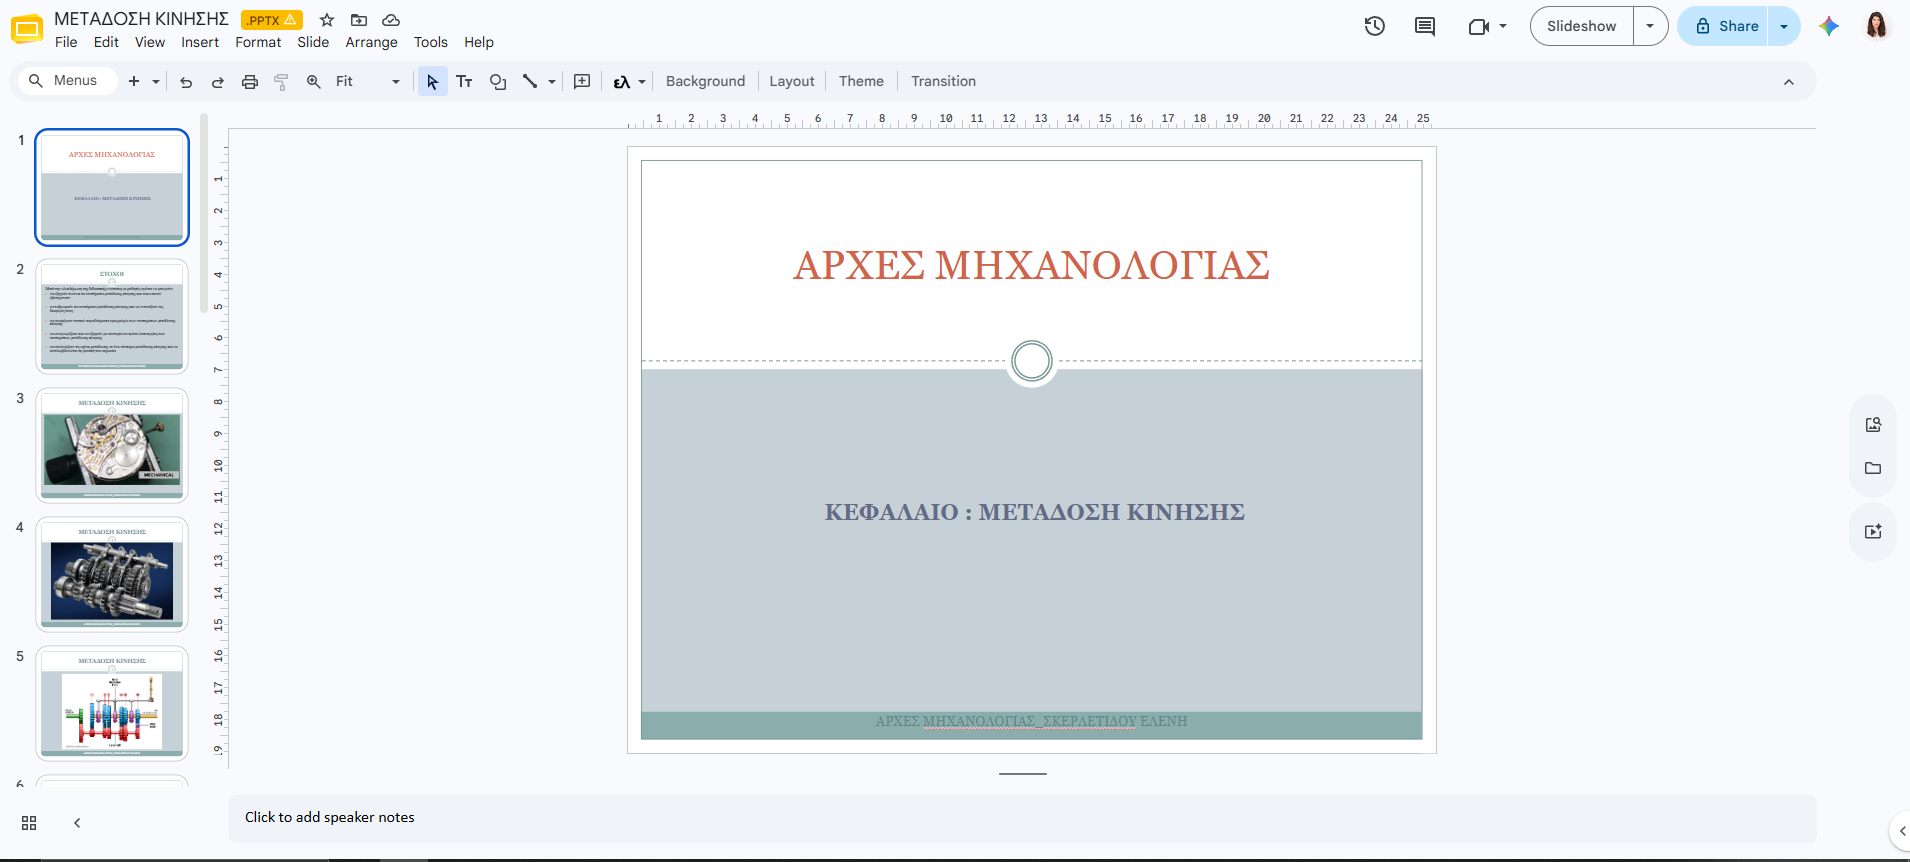Select subtitle ΚΕΦΑΛΑΙΟ : ΜΕΤΑΔΟΣΗ ΚΙΝΗΣΗΣ
This screenshot has height=862, width=1910.
click(1034, 512)
